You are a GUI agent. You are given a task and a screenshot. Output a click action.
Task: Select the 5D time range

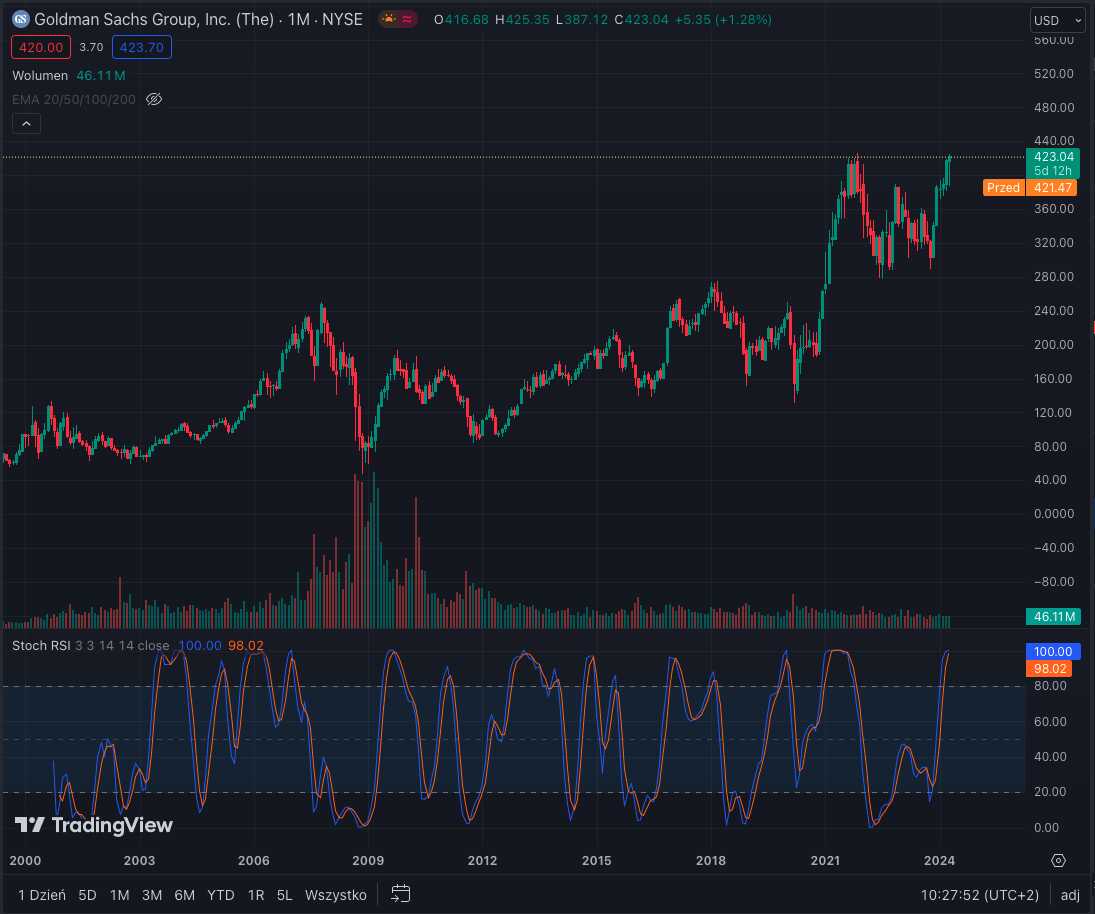tap(87, 894)
